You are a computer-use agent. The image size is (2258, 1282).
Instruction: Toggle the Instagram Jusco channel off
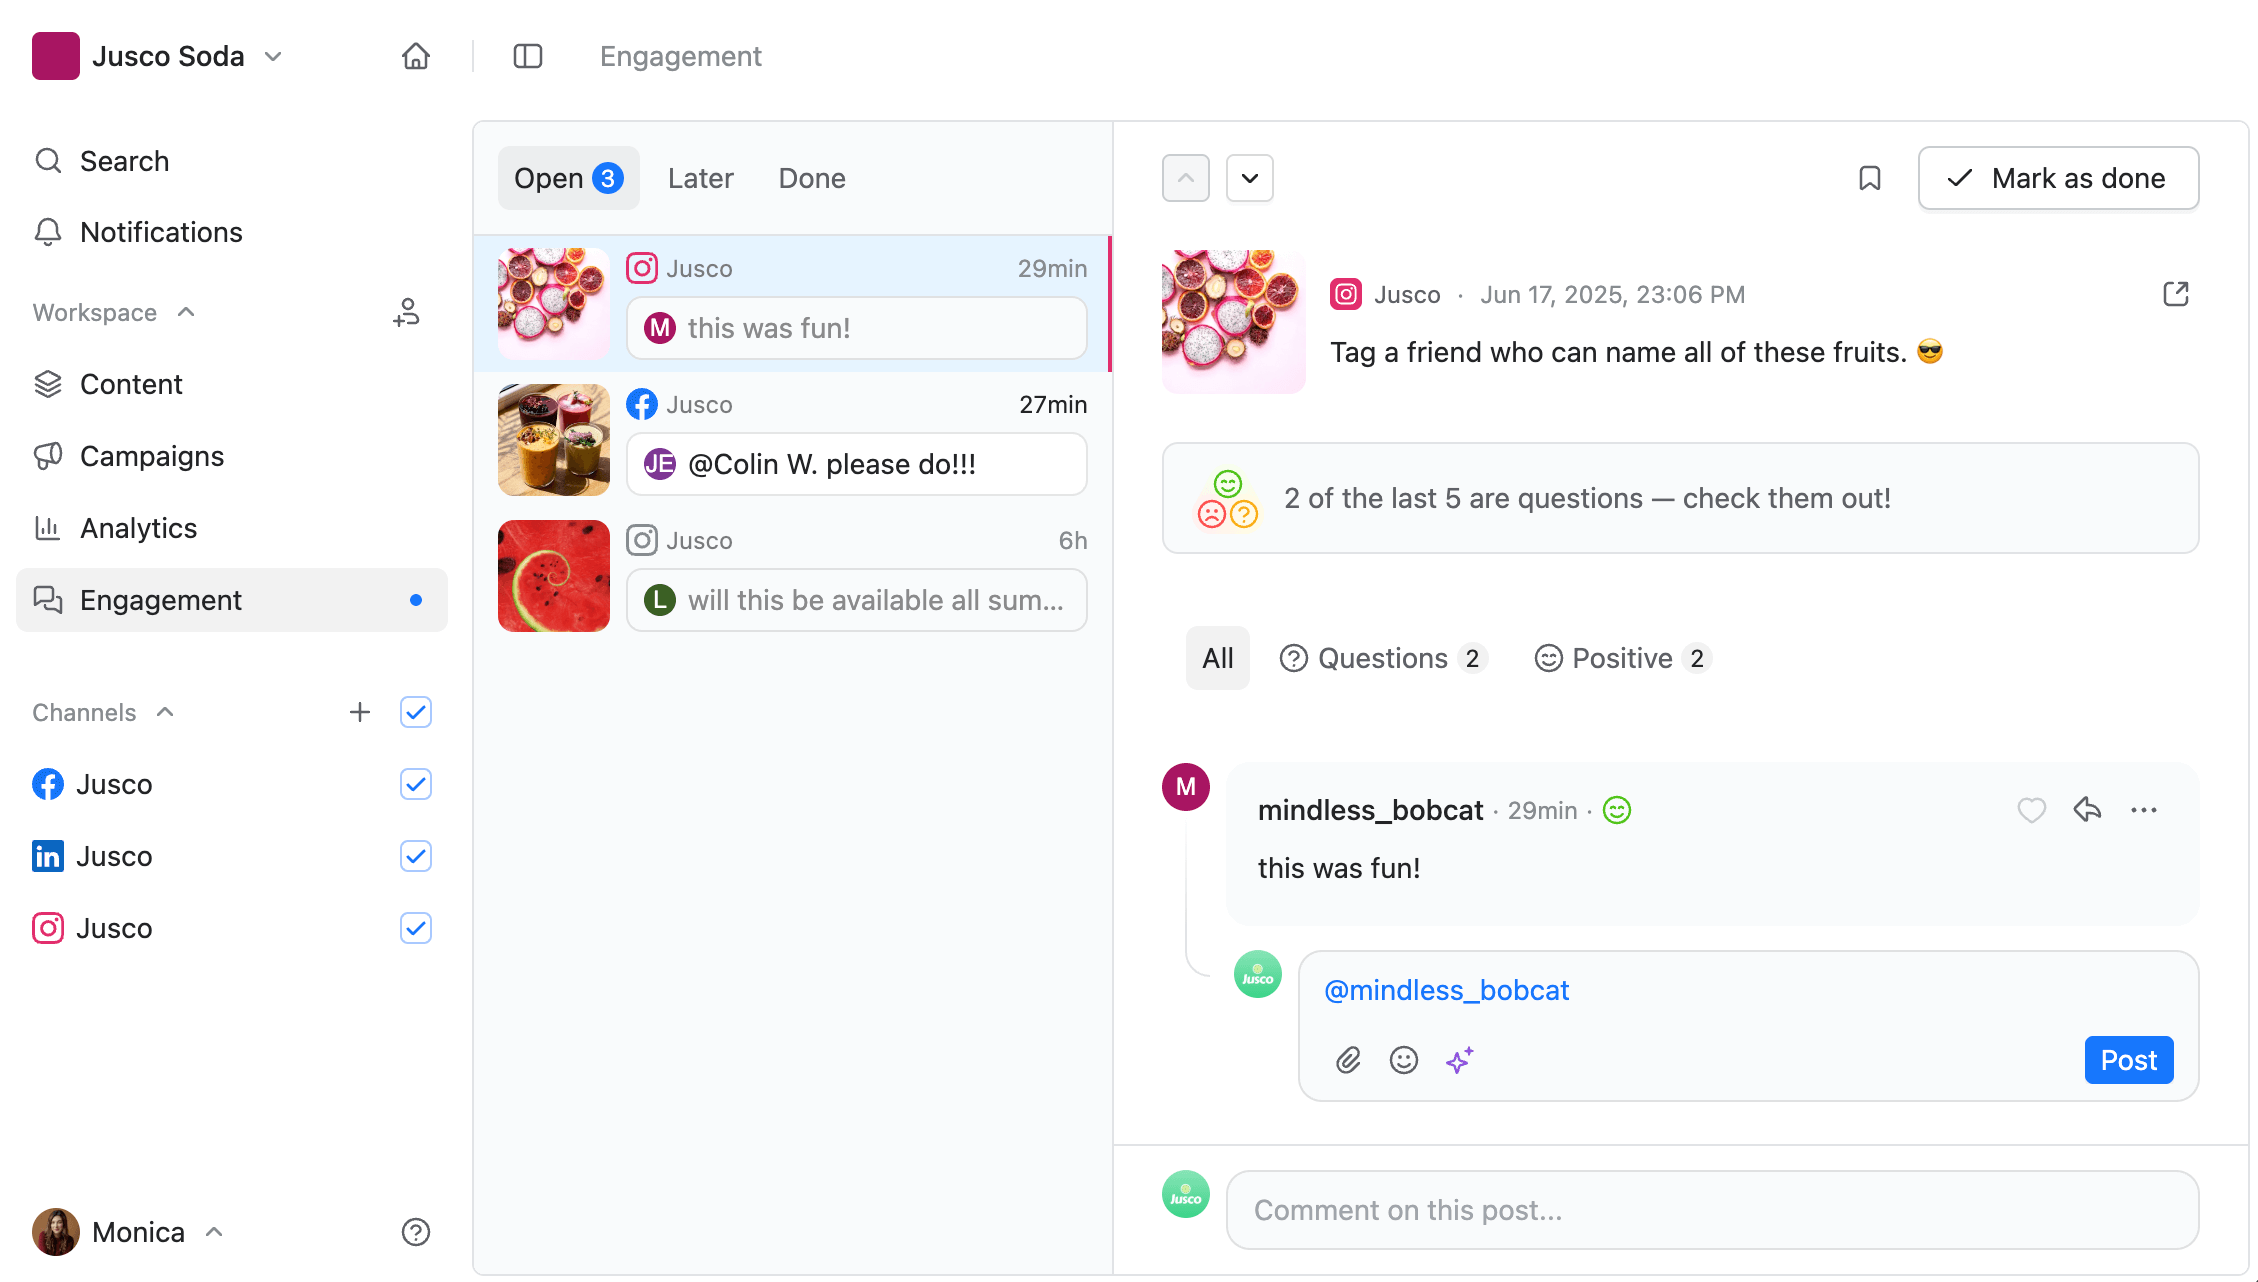coord(415,928)
